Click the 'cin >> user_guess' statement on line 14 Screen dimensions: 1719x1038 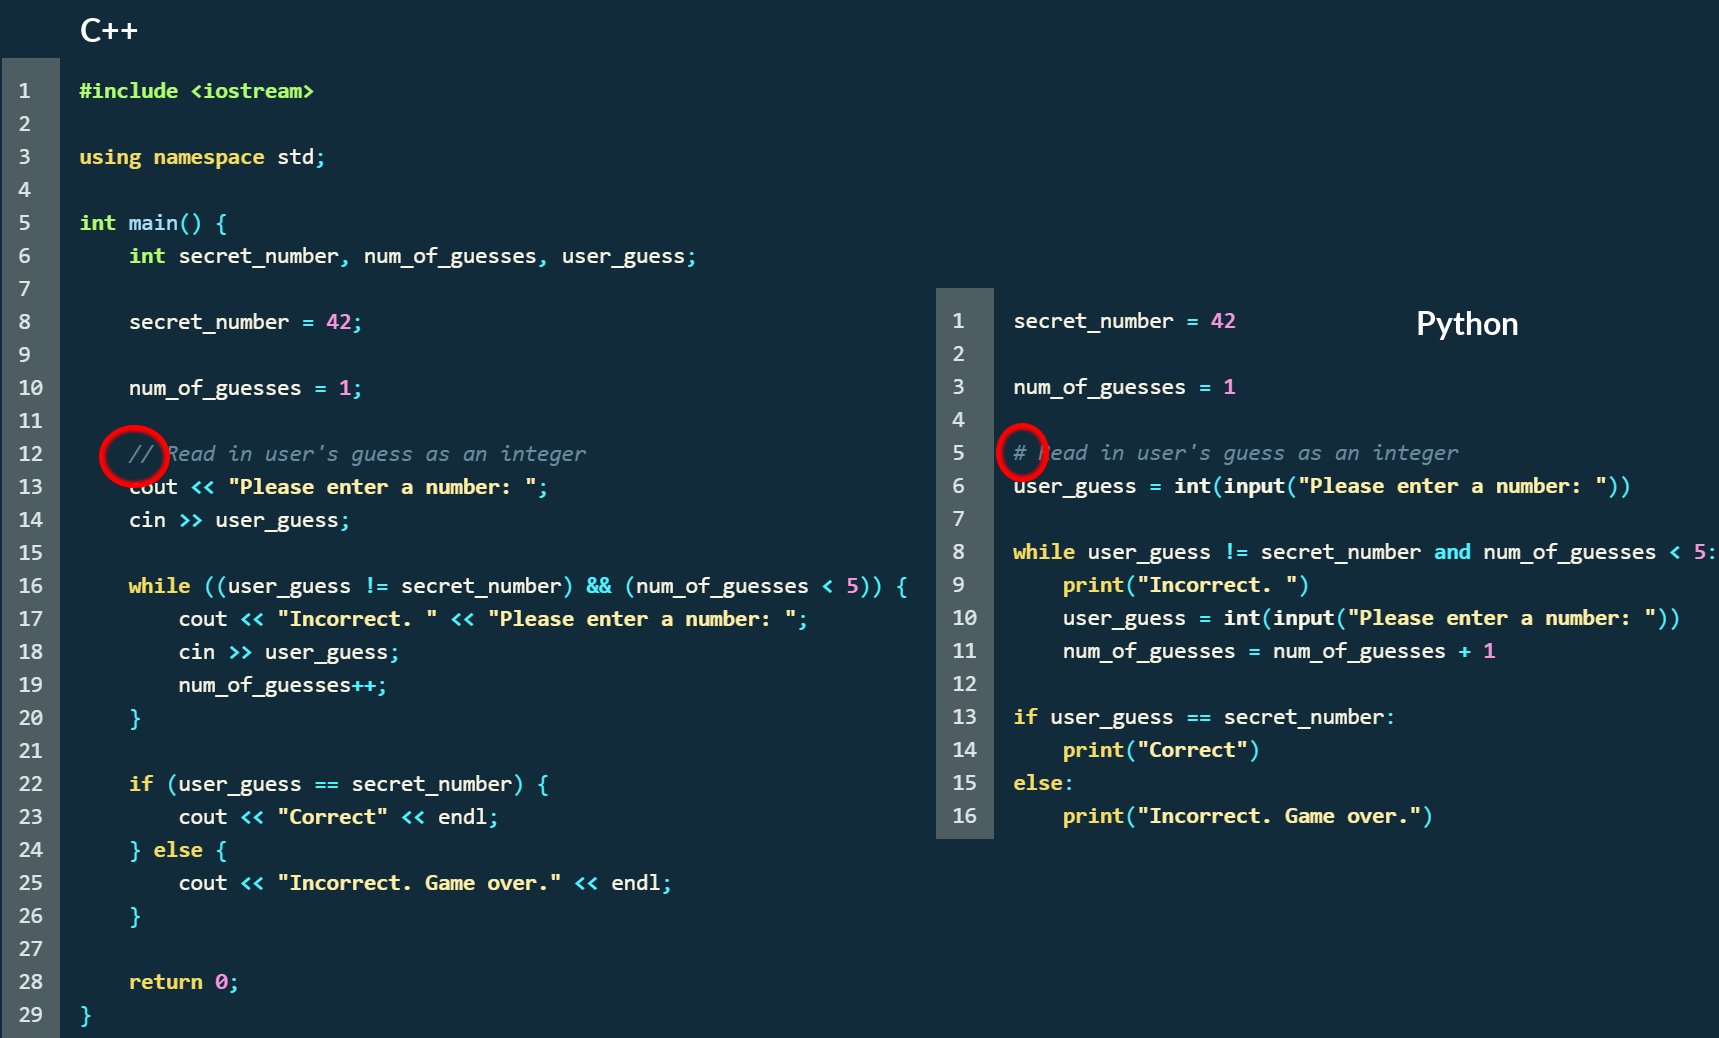(239, 520)
